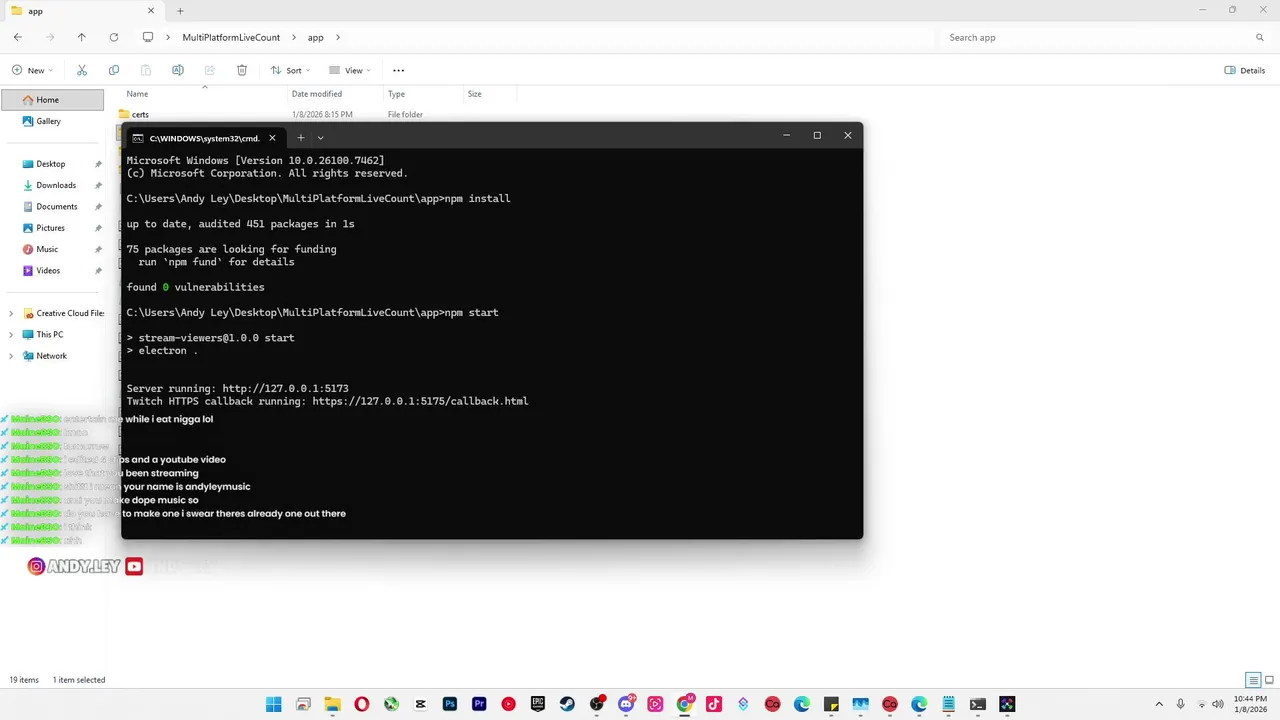Open TikTok from the taskbar
Screen dimensions: 1280x720
[x=714, y=704]
